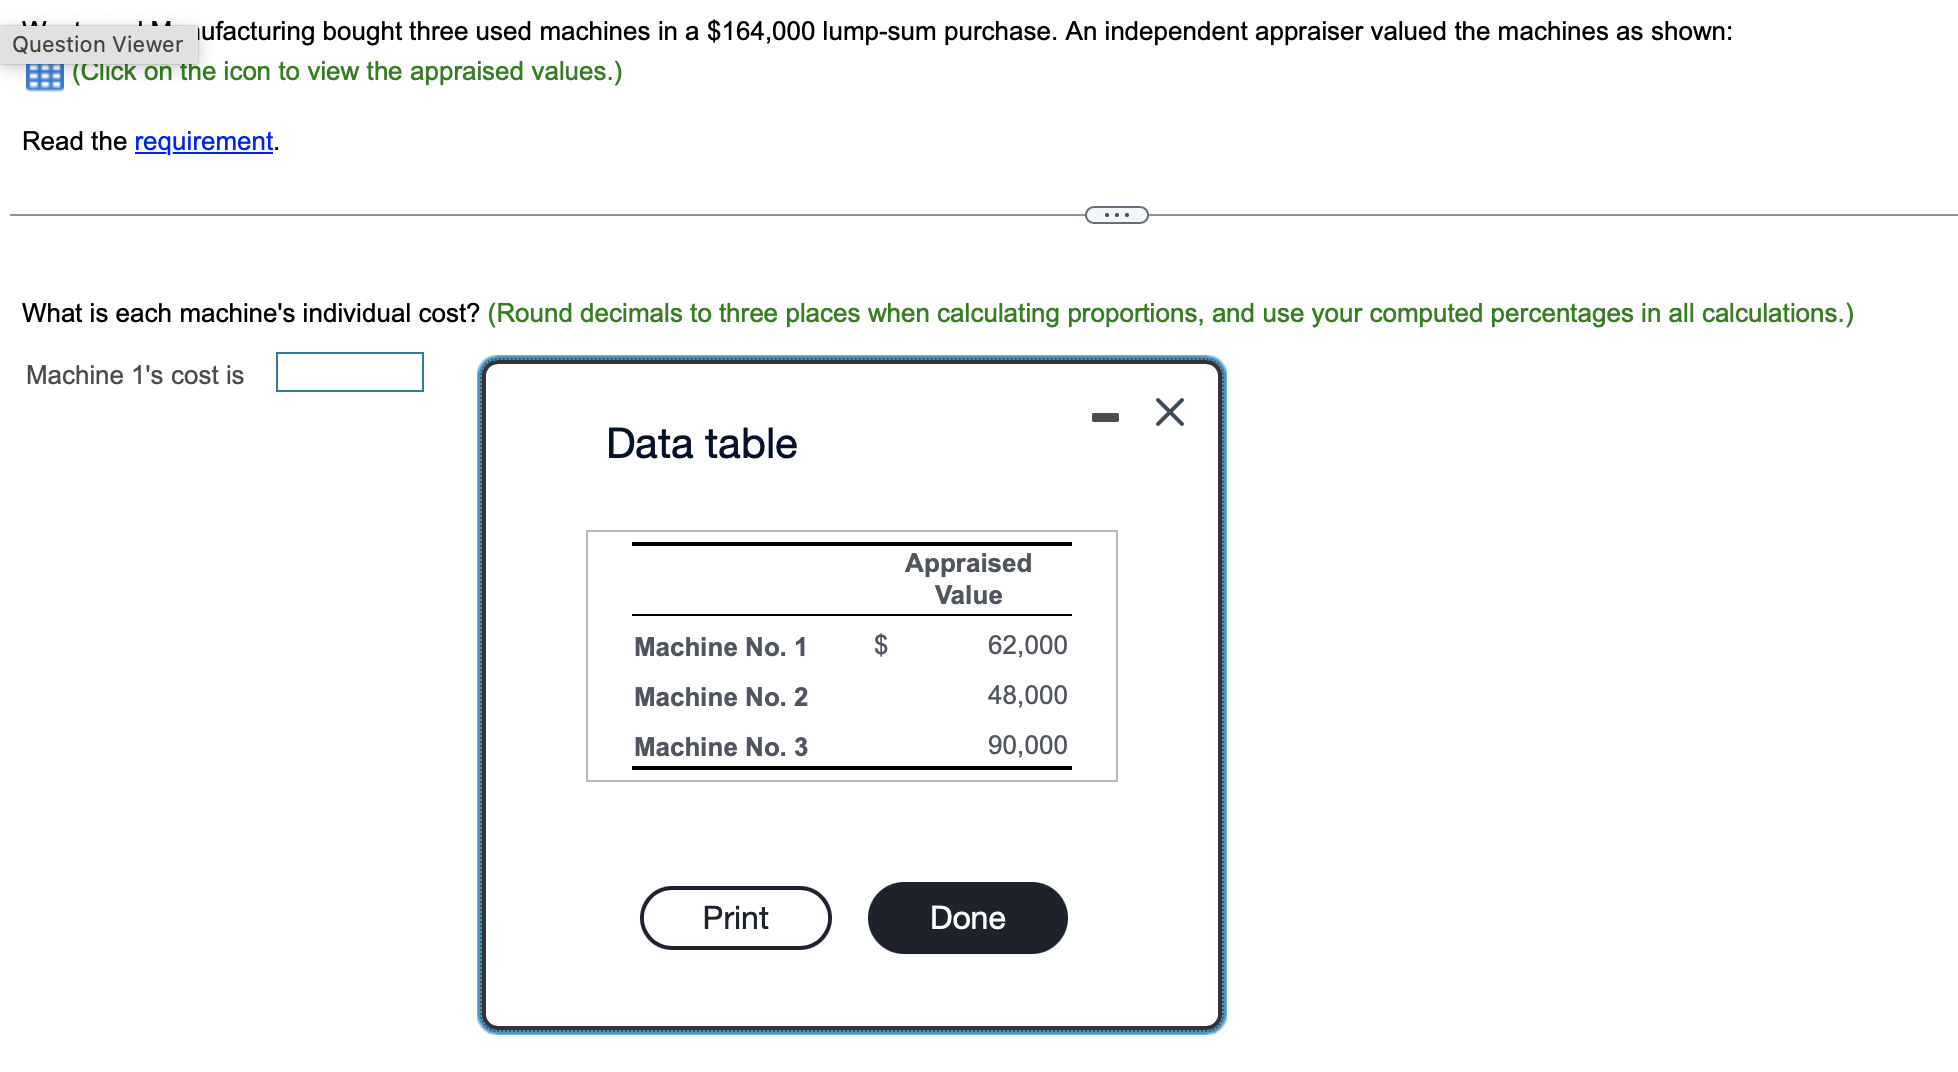
Task: Open the appraised values table icon
Action: coord(44,76)
